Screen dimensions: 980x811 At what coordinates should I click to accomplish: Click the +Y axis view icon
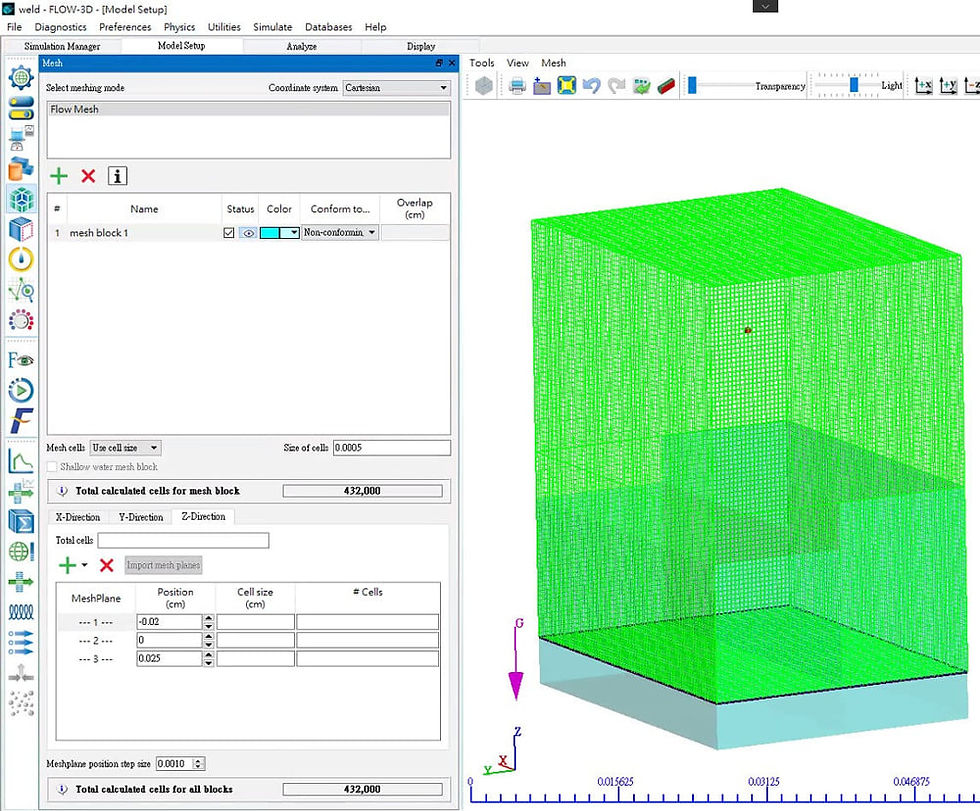pyautogui.click(x=948, y=86)
